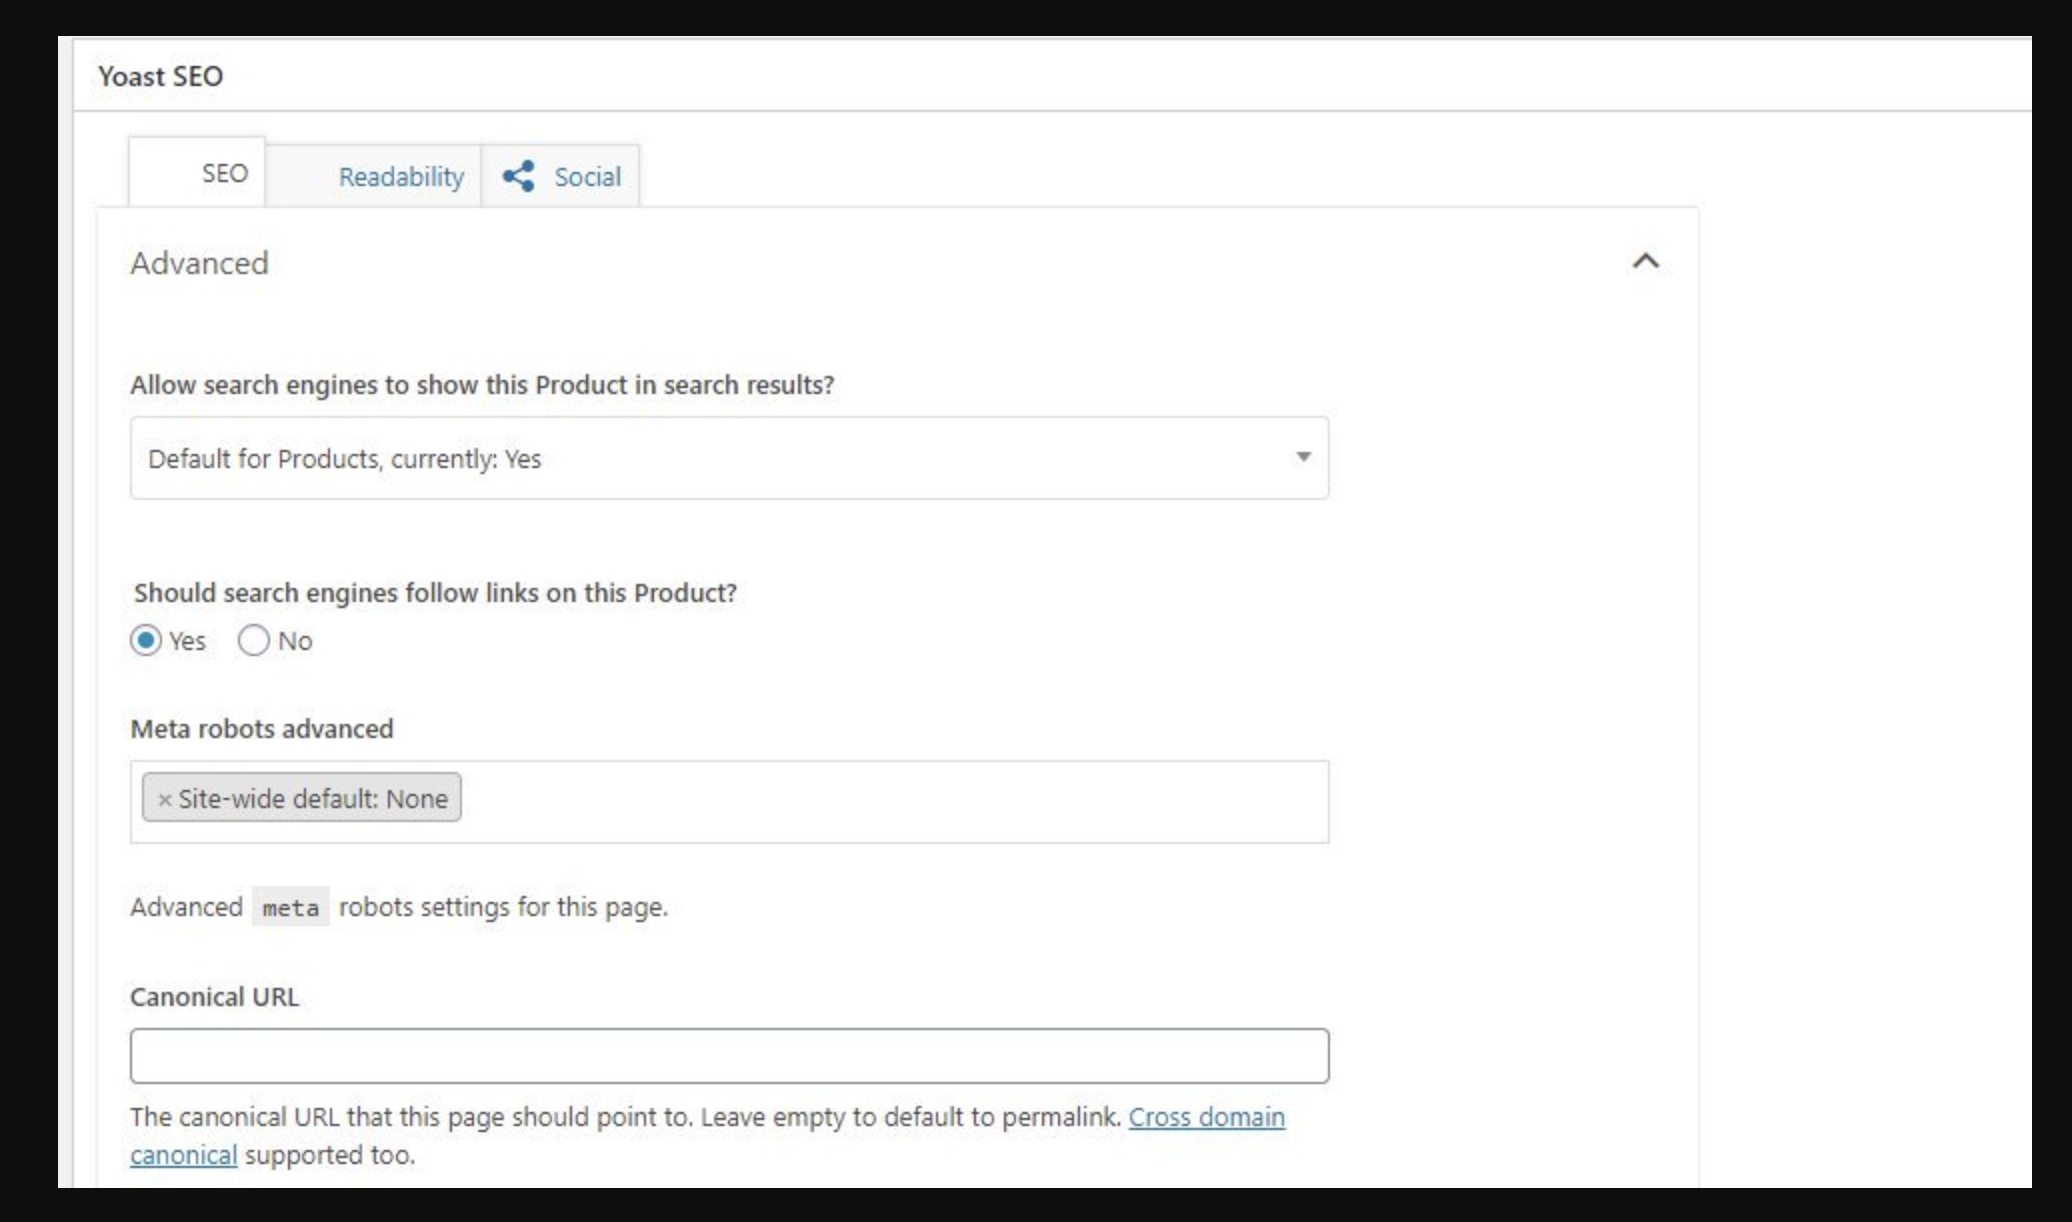This screenshot has height=1222, width=2072.
Task: Select the "Site-wide default: None" tag
Action: pos(310,798)
